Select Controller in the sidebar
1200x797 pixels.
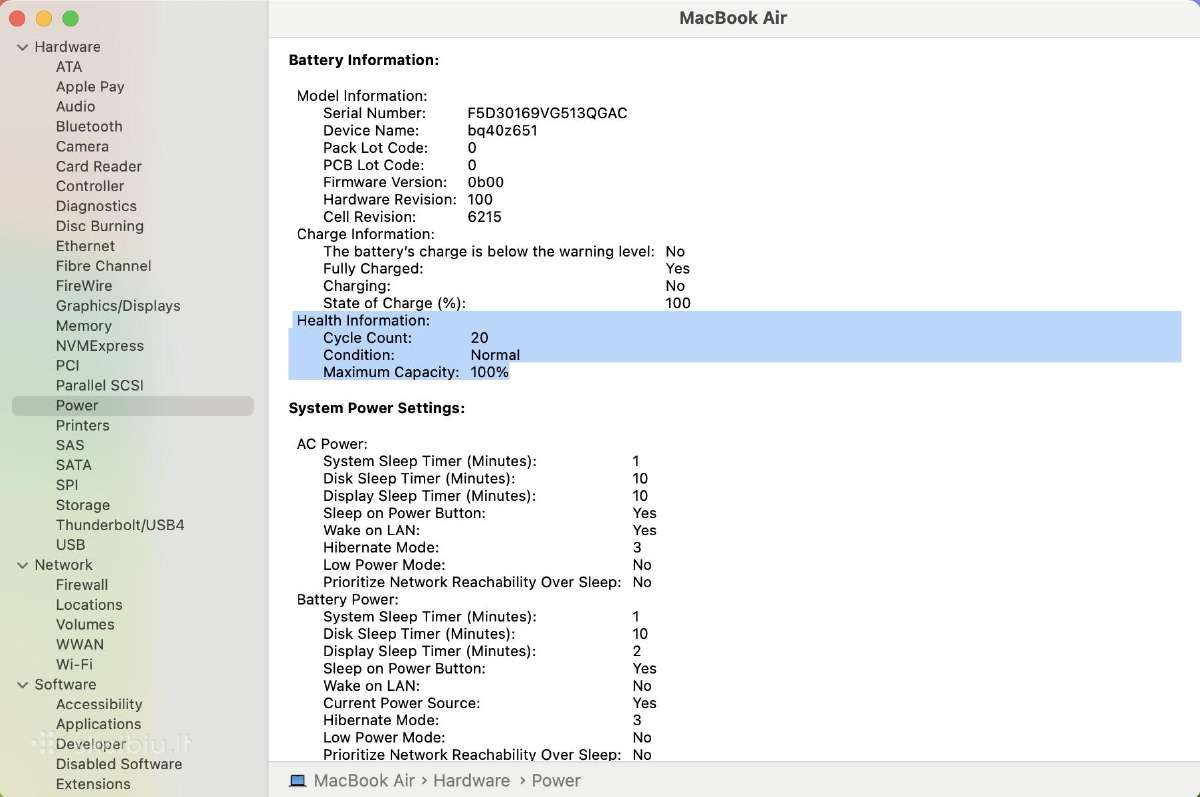tap(90, 187)
